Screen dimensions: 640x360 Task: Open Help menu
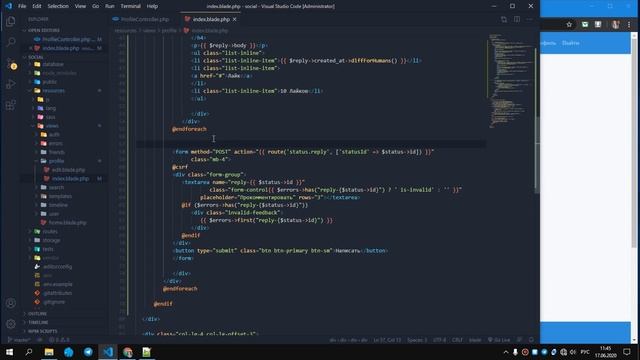[x=152, y=6]
